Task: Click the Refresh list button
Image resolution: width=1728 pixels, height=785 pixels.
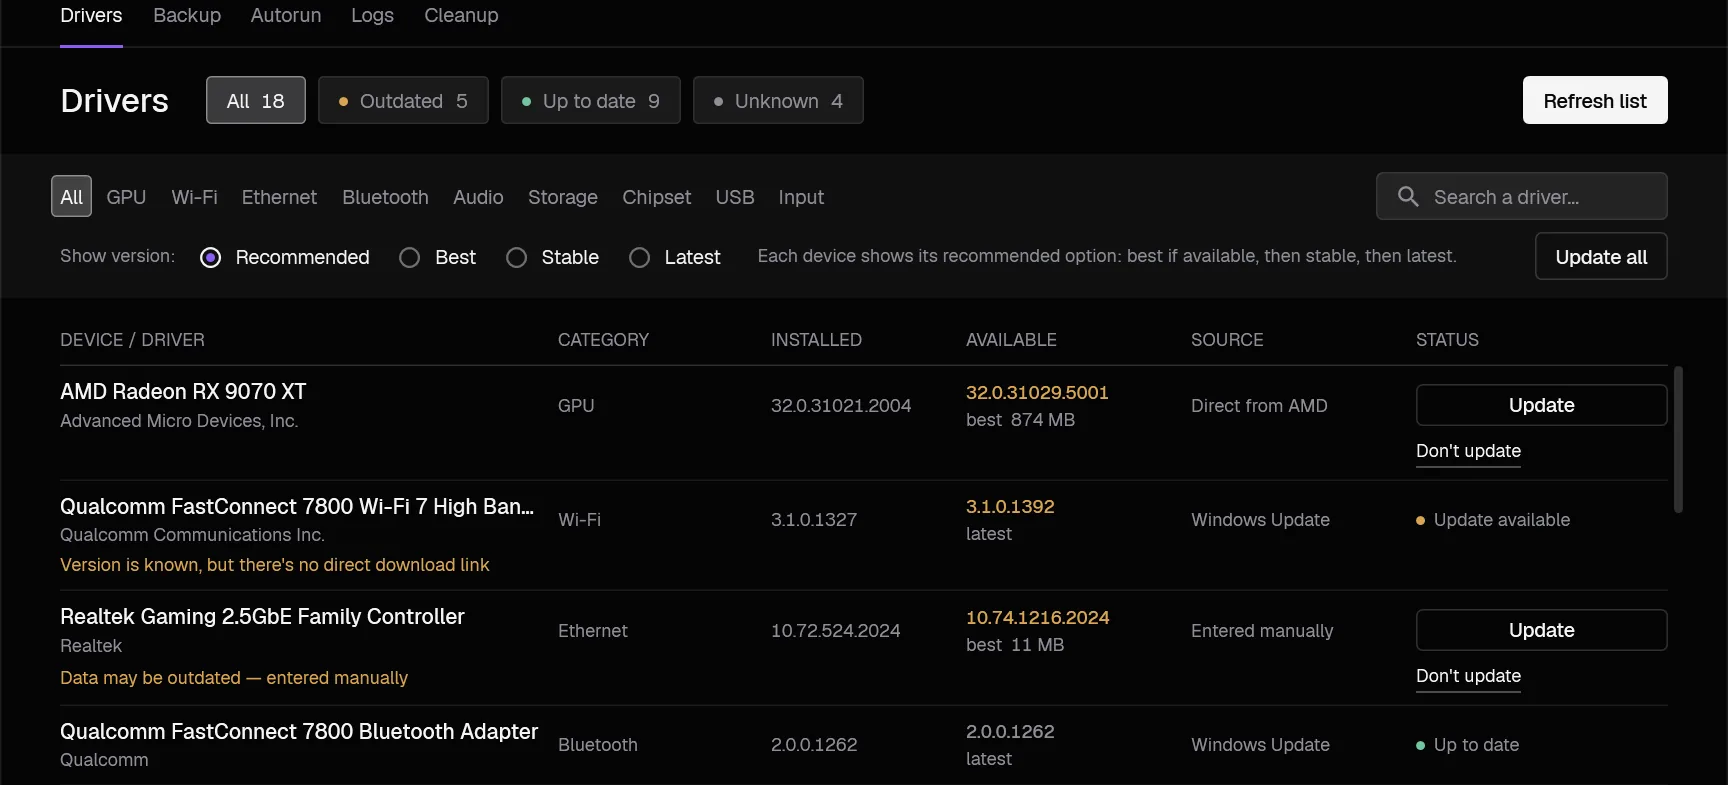Action: [1595, 100]
